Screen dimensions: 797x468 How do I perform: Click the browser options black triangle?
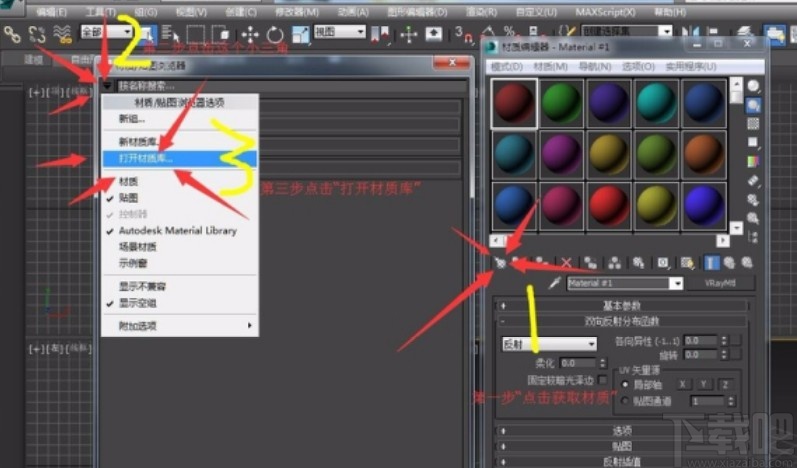106,86
